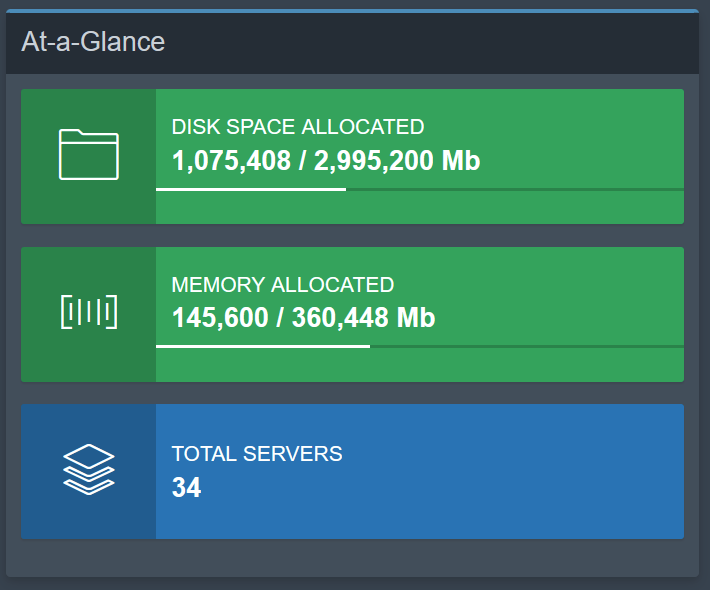Click the disk space progress bar filled portion
The height and width of the screenshot is (590, 710).
[251, 189]
